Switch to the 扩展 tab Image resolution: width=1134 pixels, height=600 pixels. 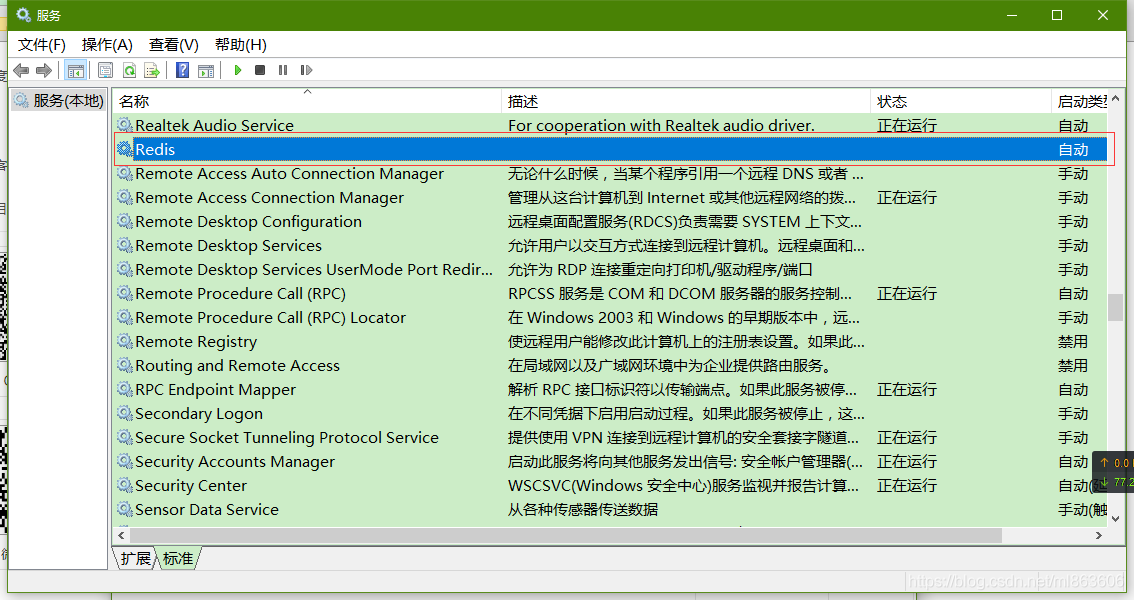(x=136, y=559)
